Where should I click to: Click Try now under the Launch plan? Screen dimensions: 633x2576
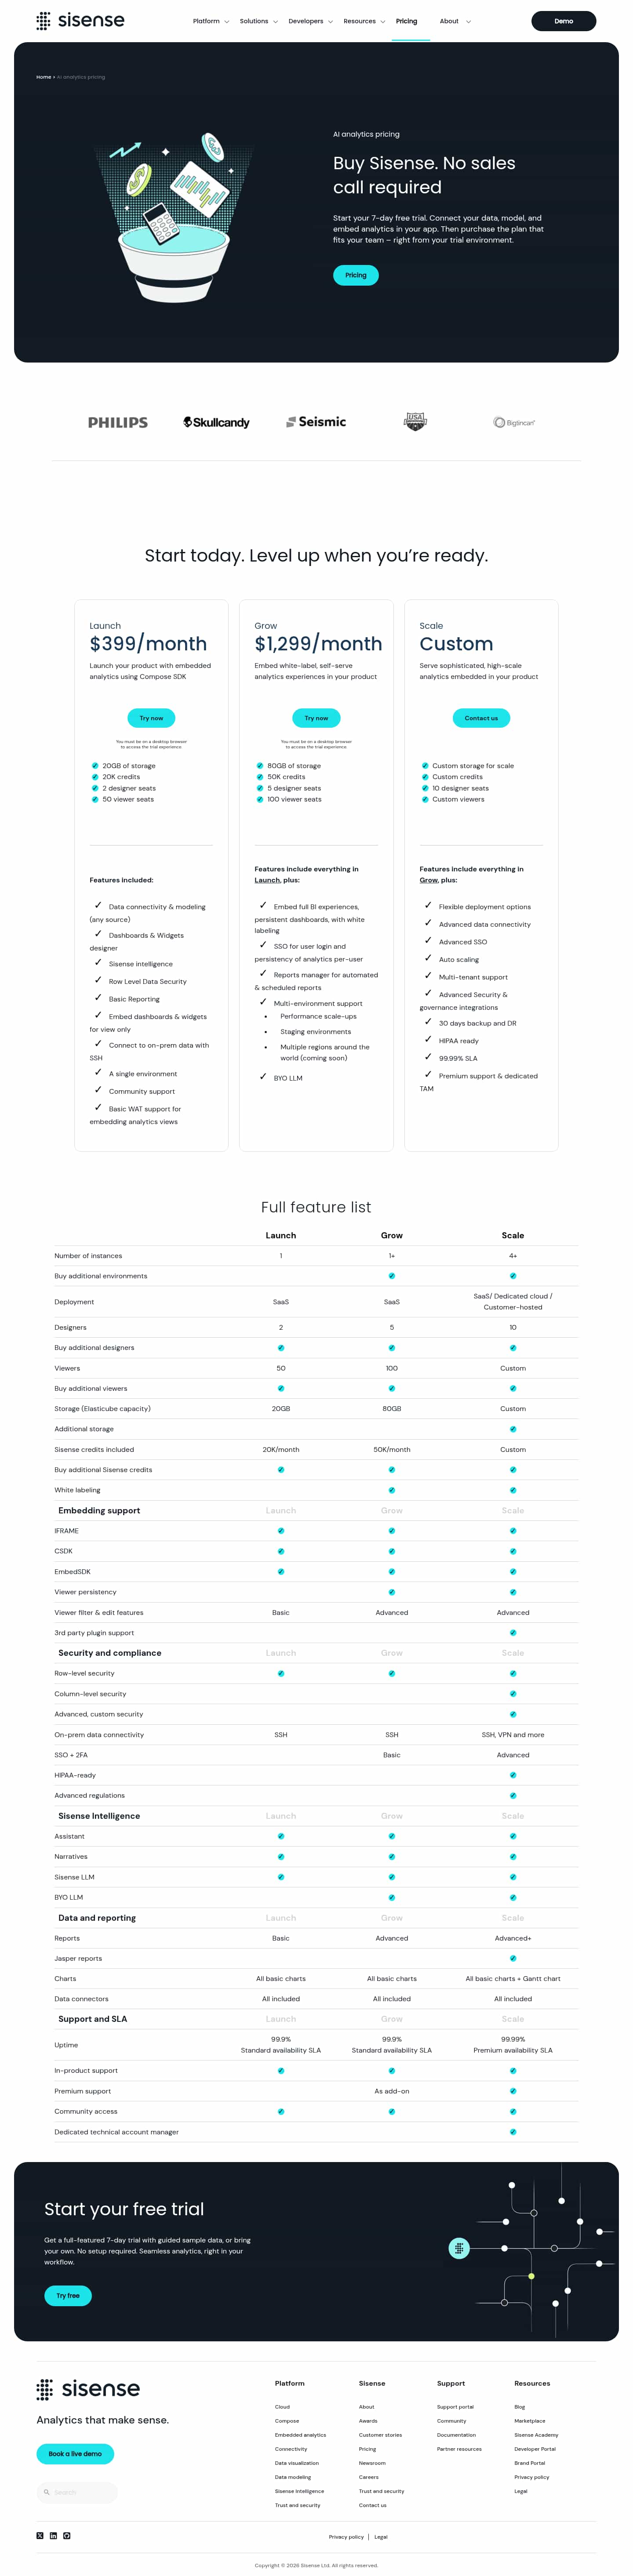(x=151, y=718)
